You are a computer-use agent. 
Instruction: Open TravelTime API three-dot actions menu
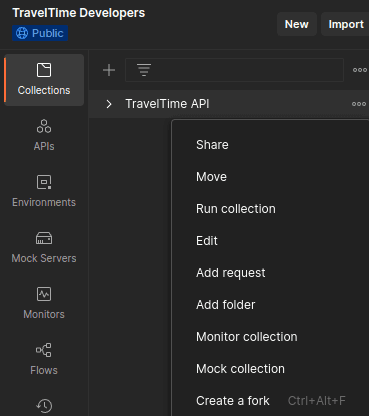[x=359, y=104]
